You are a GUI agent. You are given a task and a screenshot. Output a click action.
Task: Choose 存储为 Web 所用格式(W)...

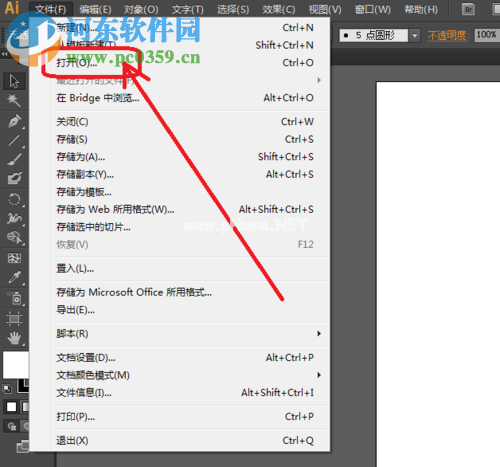click(x=191, y=209)
